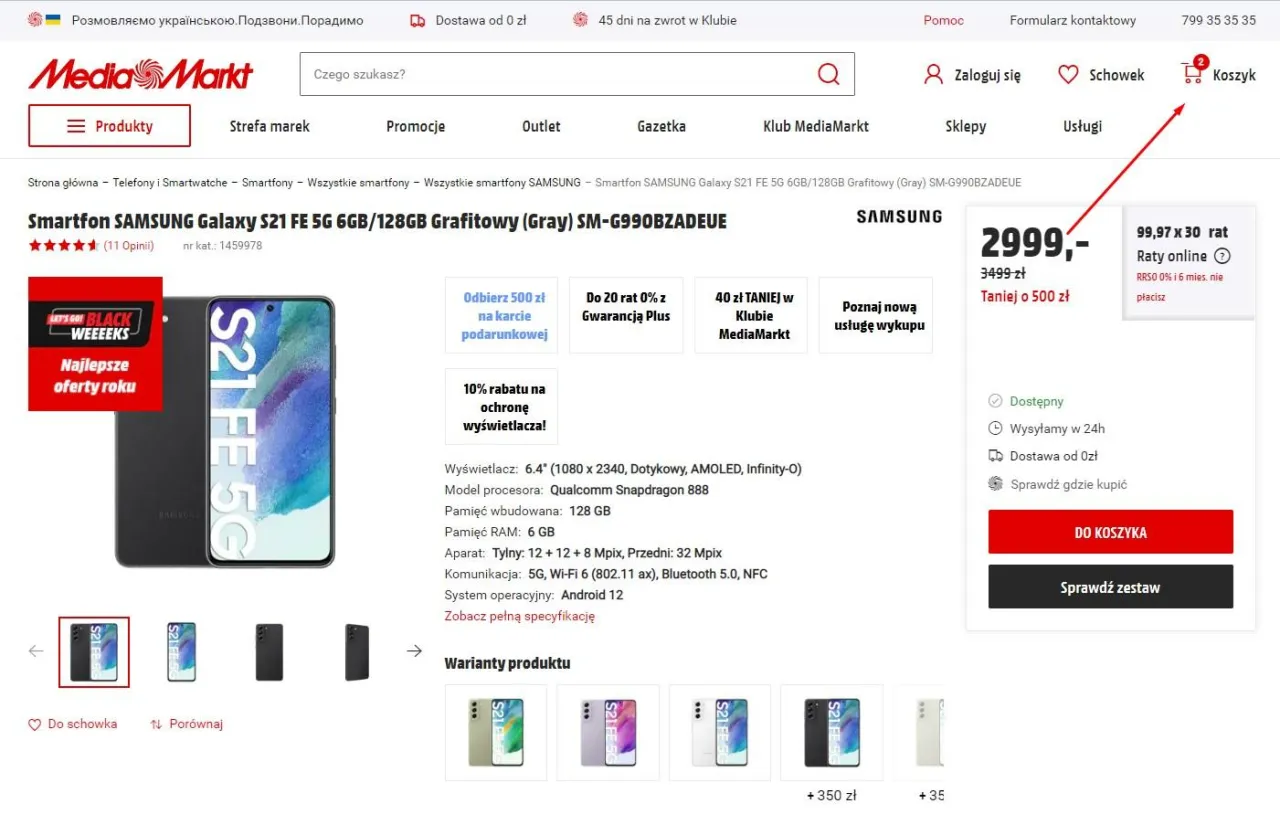1280x814 pixels.
Task: Toggle the Do schowka favorite heart
Action: tap(35, 723)
